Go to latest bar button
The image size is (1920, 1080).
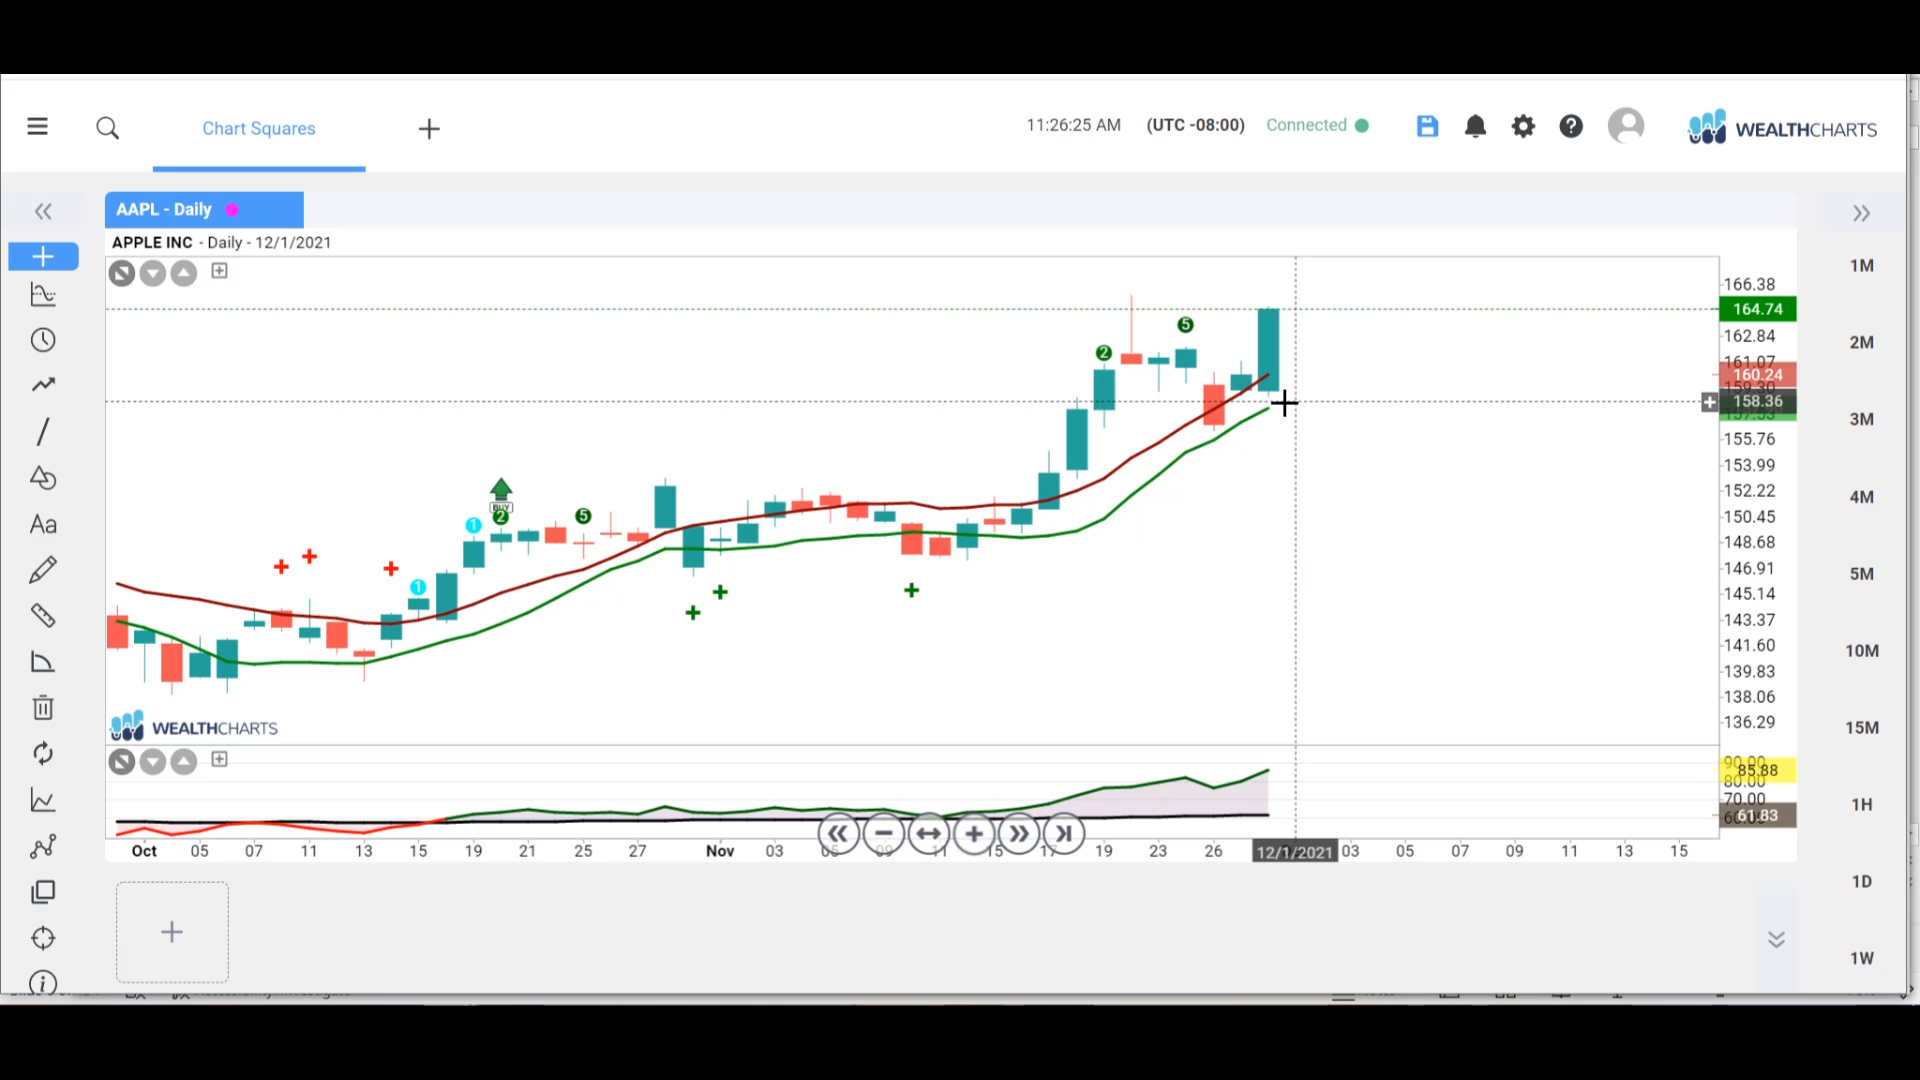click(1064, 834)
